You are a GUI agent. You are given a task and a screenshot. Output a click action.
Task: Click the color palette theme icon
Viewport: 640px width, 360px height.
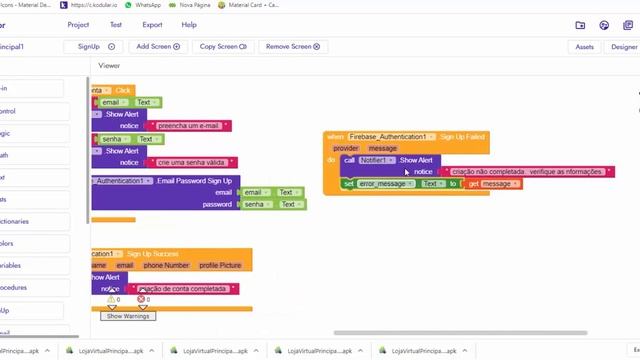[604, 25]
